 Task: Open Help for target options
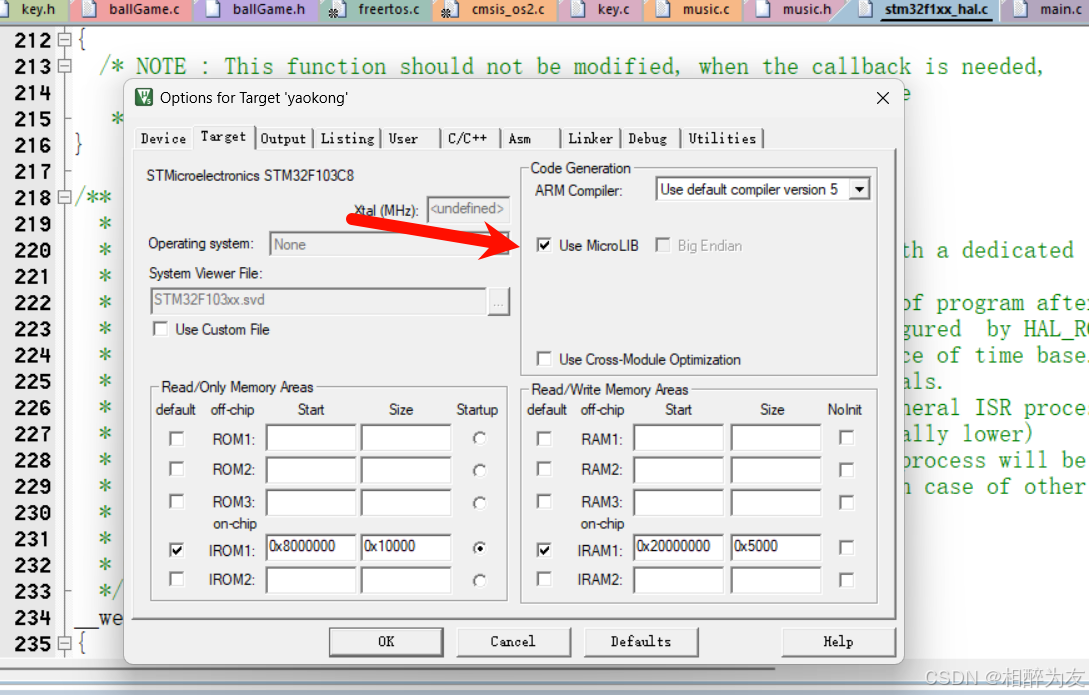[838, 642]
